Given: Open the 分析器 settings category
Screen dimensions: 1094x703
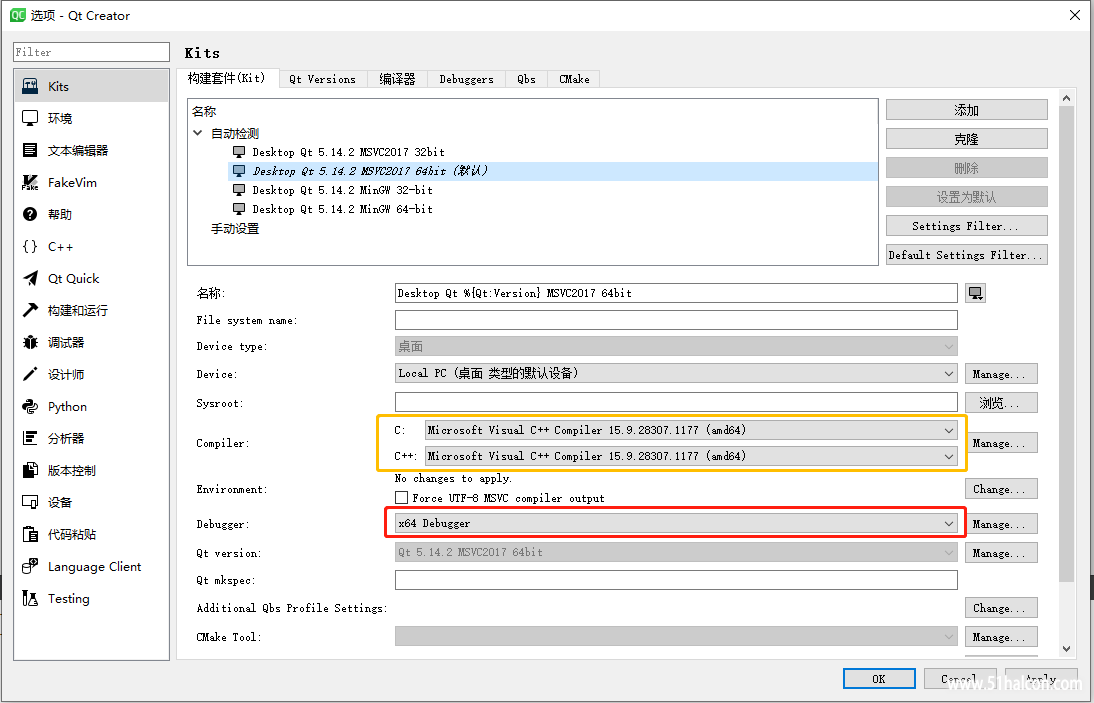Looking at the screenshot, I should point(91,439).
